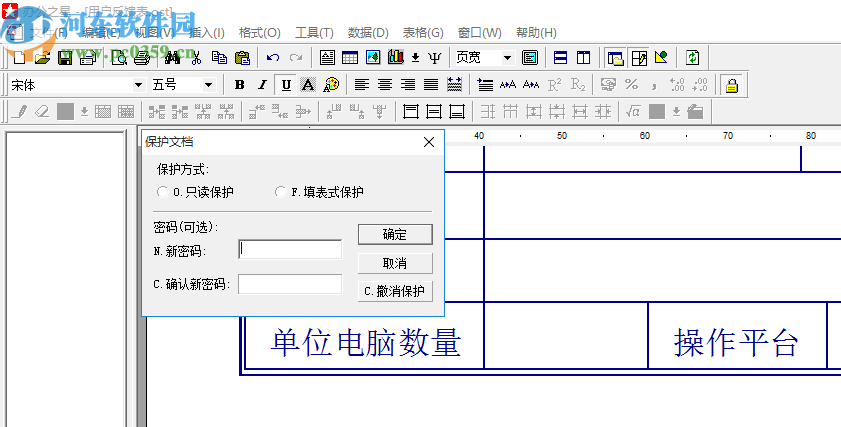Toggle bold formatting
Image resolution: width=841 pixels, height=427 pixels.
click(x=240, y=85)
